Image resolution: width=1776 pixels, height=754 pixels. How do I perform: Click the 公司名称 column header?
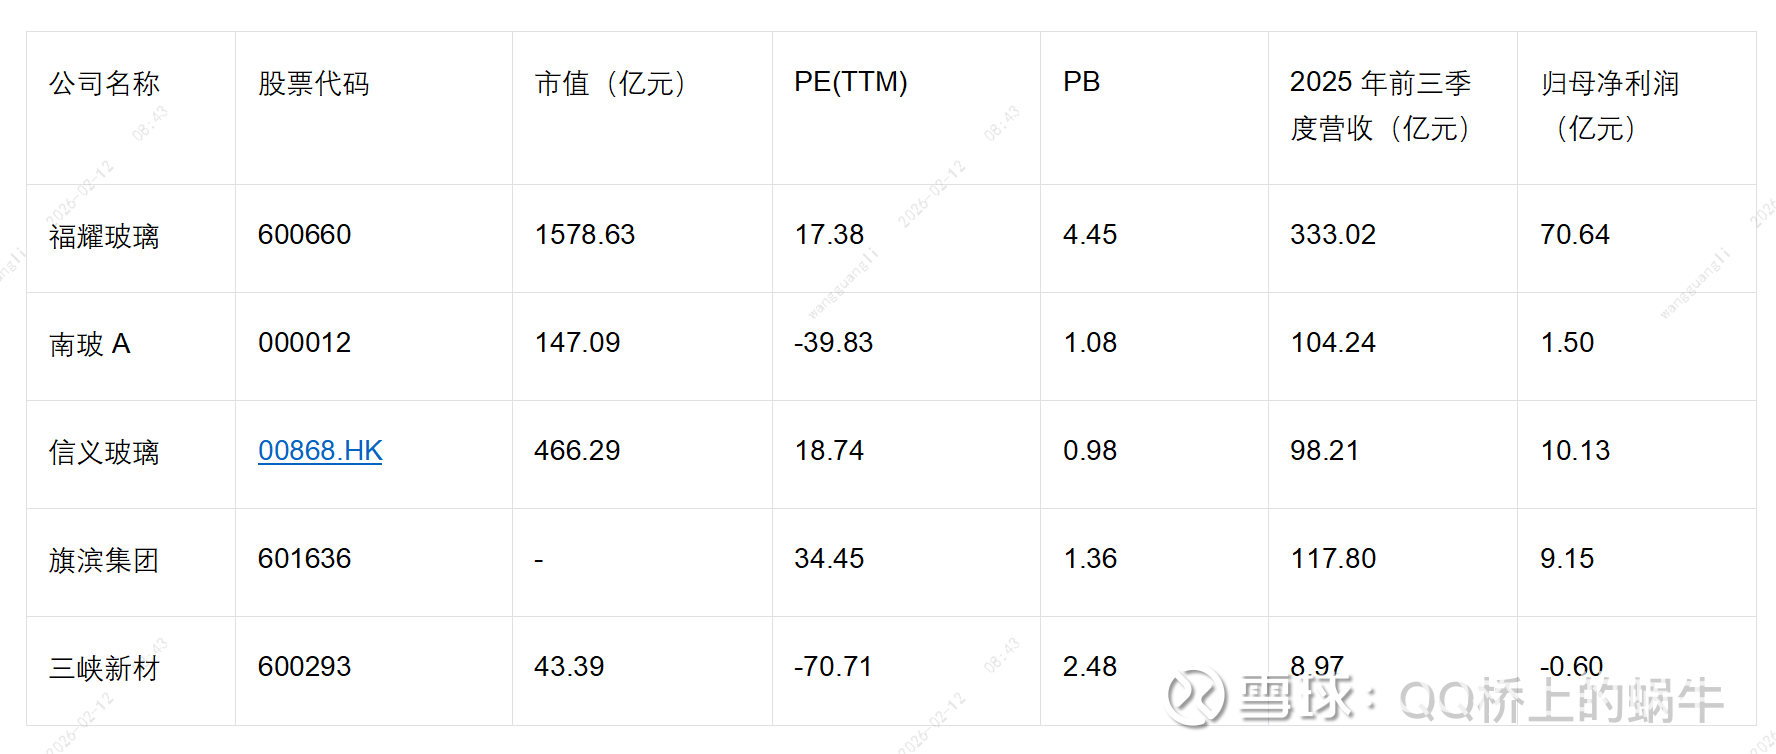pos(105,83)
